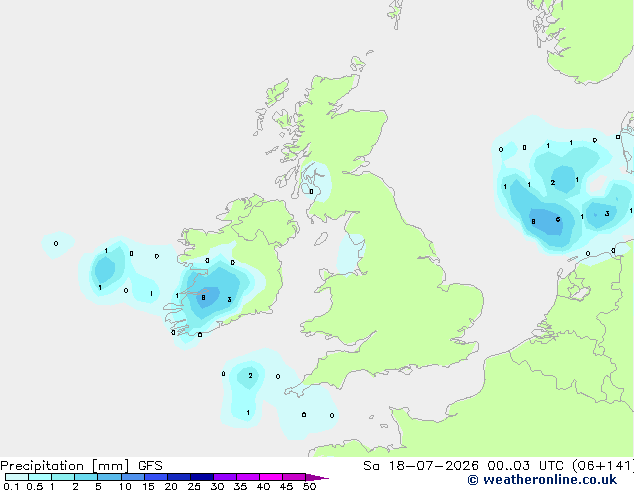Screen dimensions: 634x490
Task: Click the 'Sa 18-07-2026 00..03 UTC' date label
Action: [x=463, y=466]
